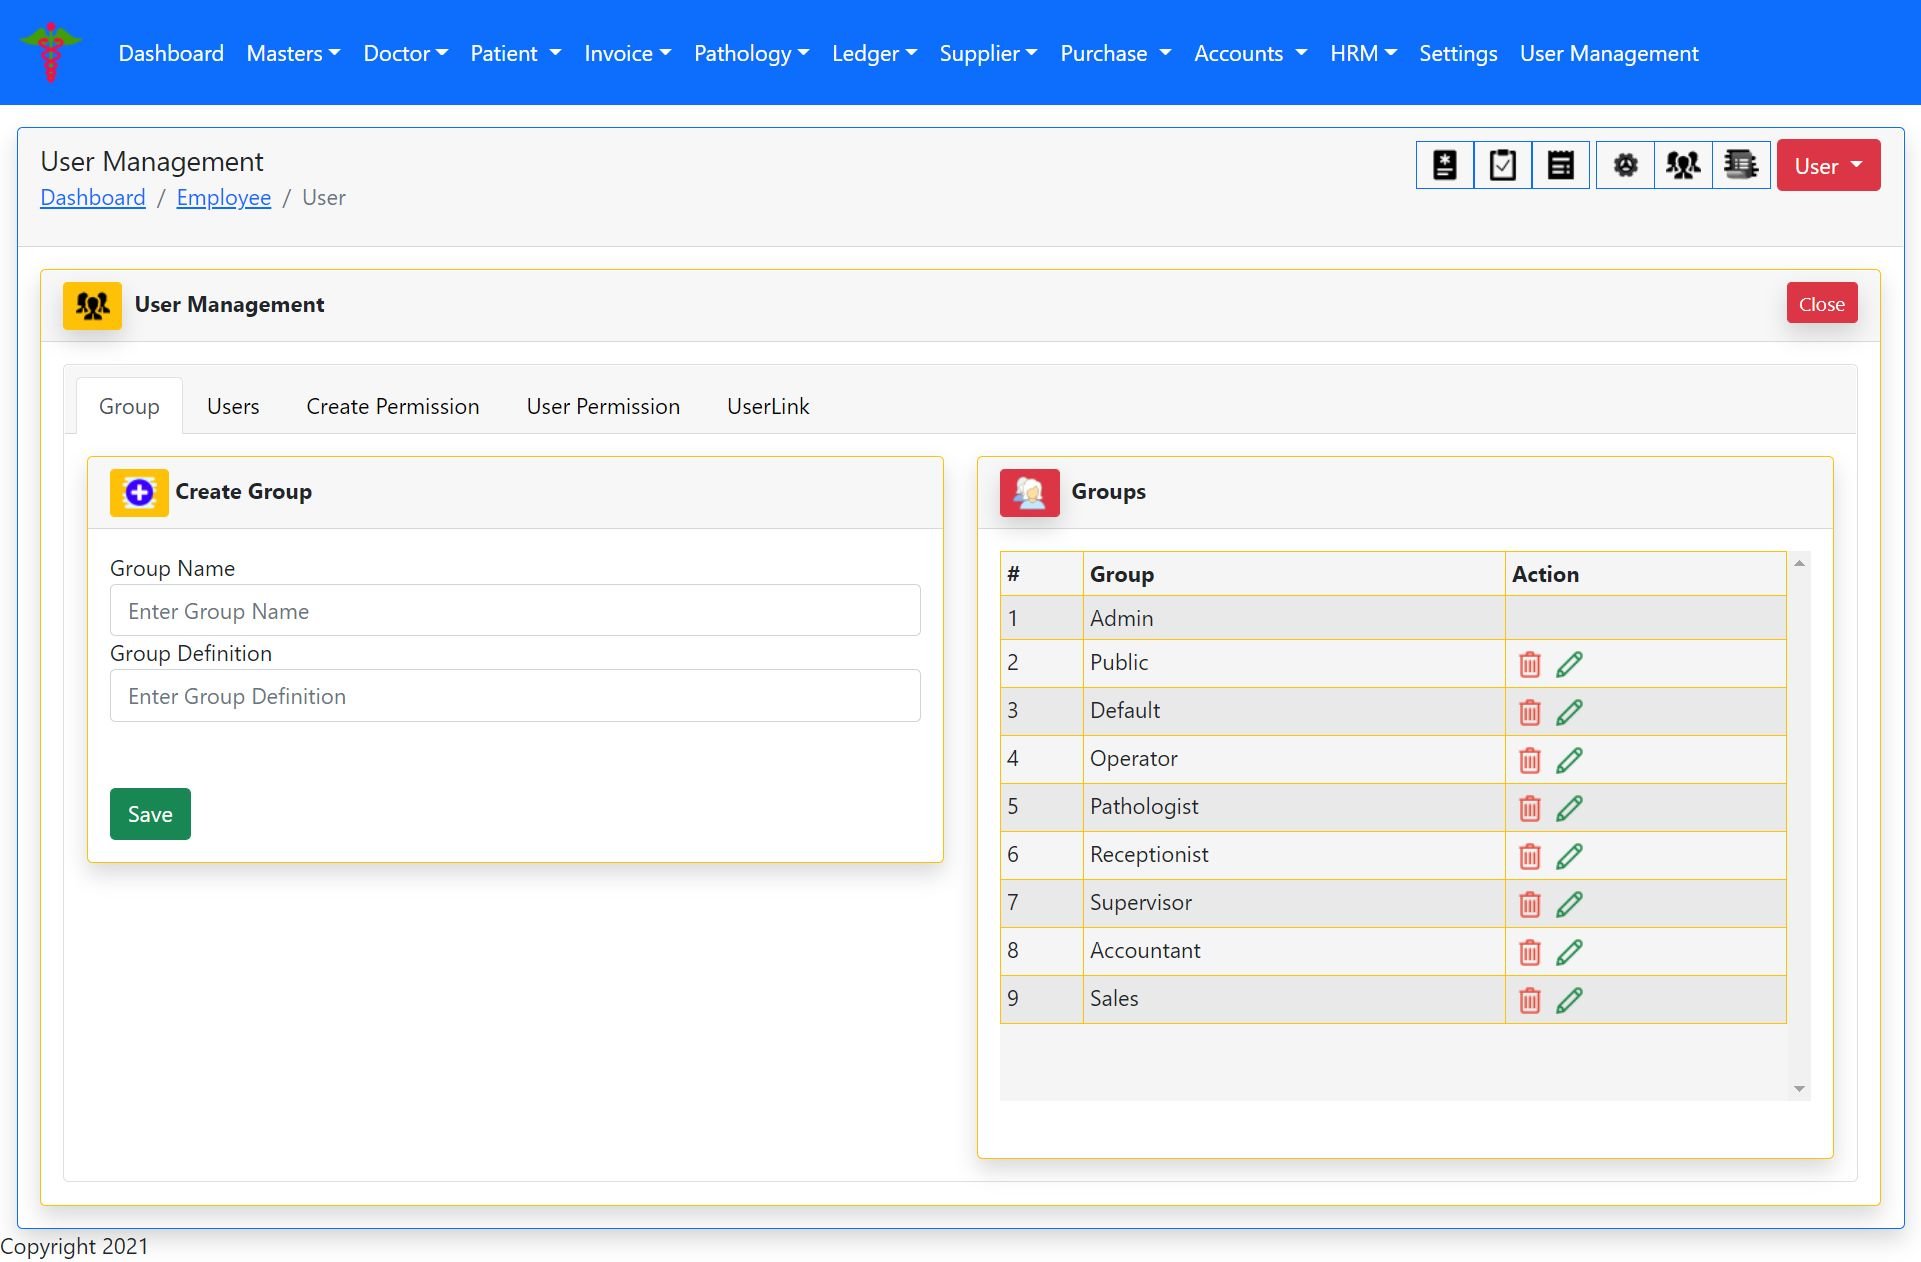The width and height of the screenshot is (1921, 1262).
Task: Click the people group toolbar icon
Action: [1683, 165]
